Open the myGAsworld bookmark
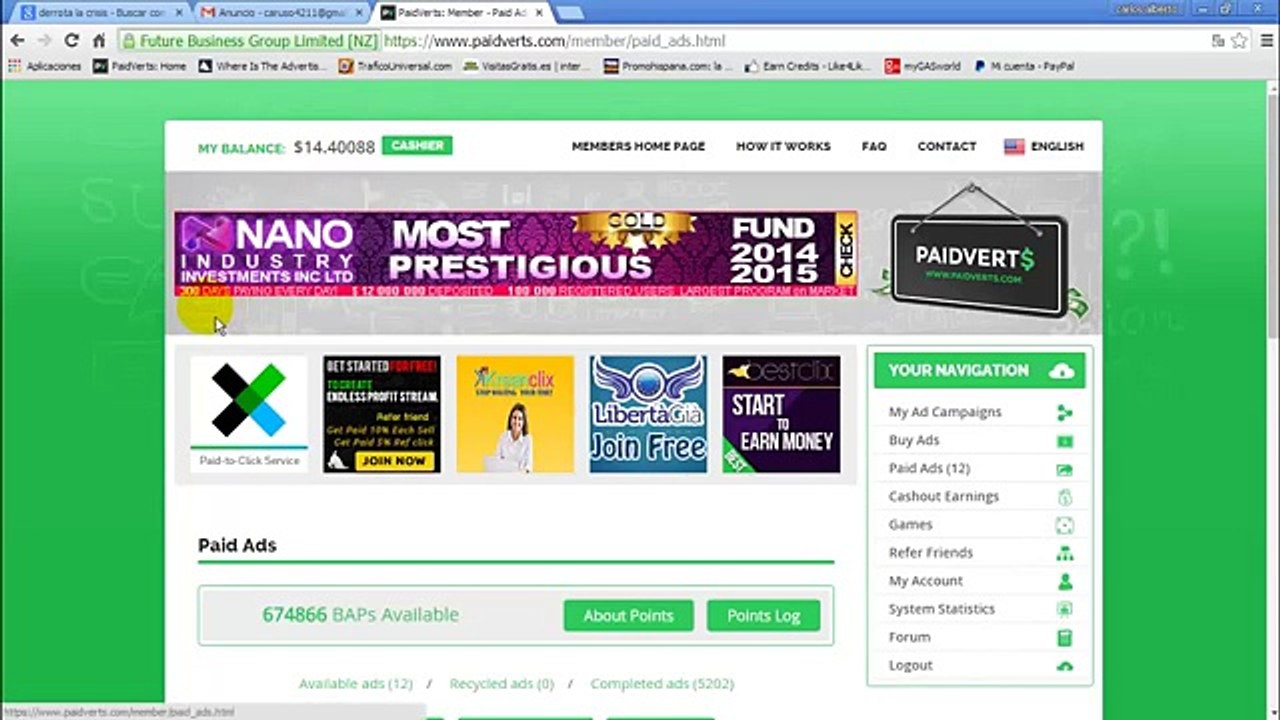Viewport: 1280px width, 720px height. point(923,67)
